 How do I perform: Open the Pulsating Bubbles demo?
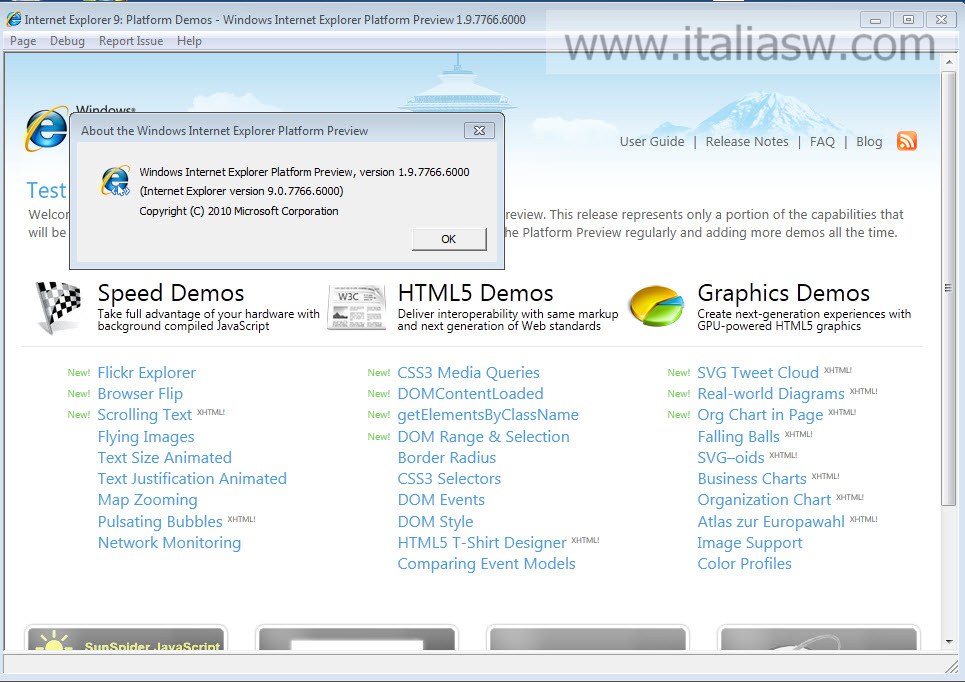pyautogui.click(x=160, y=521)
